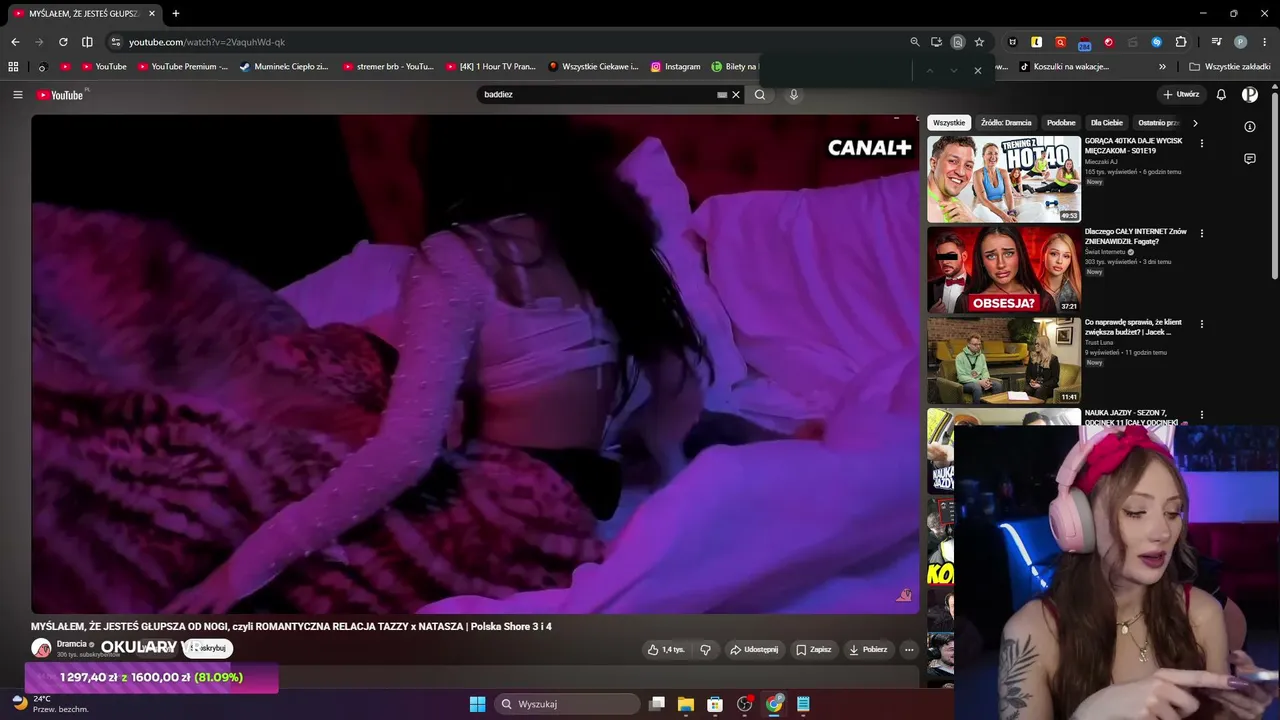
Task: Click the Wyszukaj taskbar search box
Action: [x=568, y=704]
